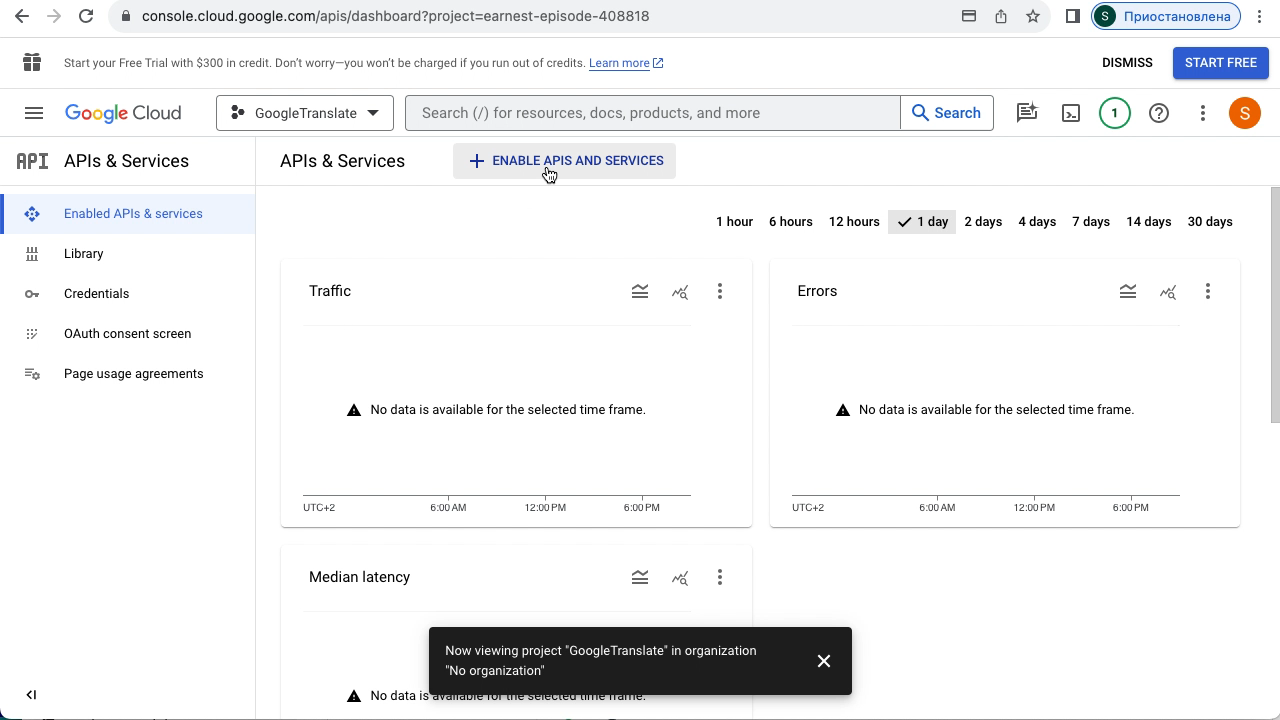Collapse the left sidebar panel

click(x=31, y=695)
